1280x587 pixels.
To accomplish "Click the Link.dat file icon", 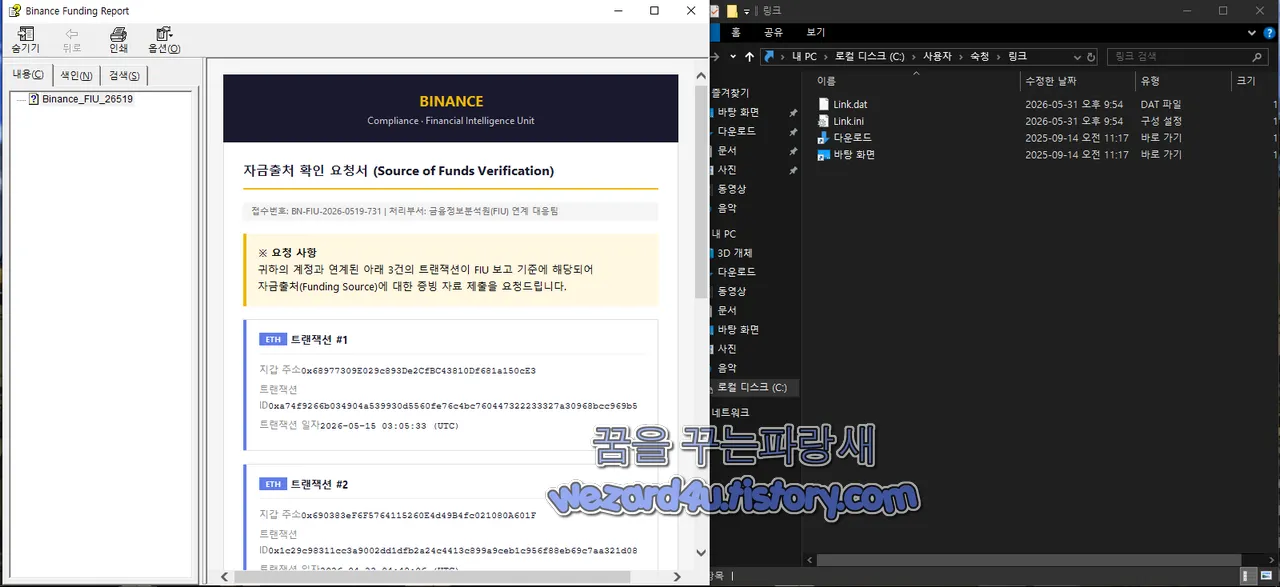I will click(x=824, y=104).
